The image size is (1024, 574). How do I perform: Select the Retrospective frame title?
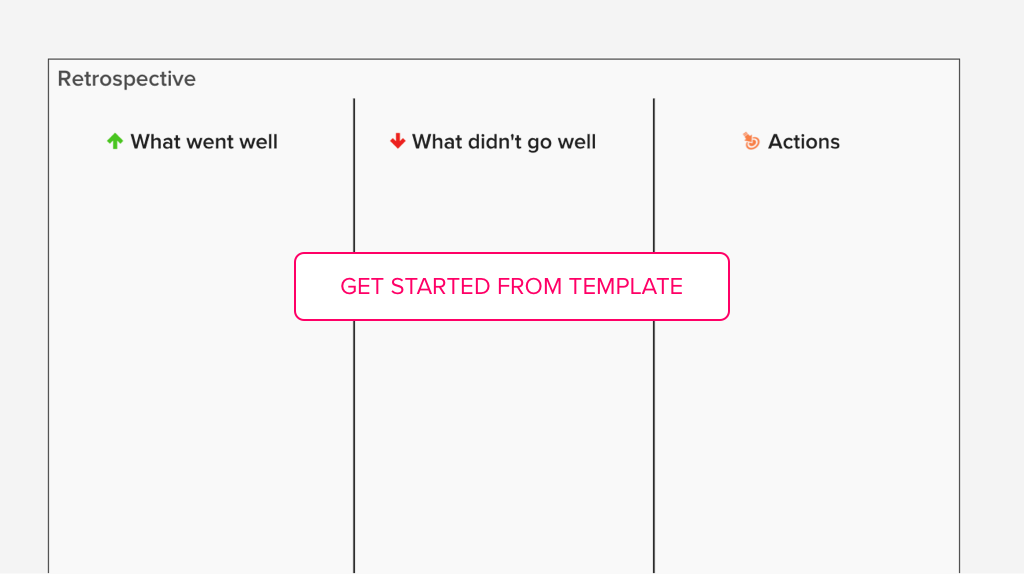click(x=127, y=79)
